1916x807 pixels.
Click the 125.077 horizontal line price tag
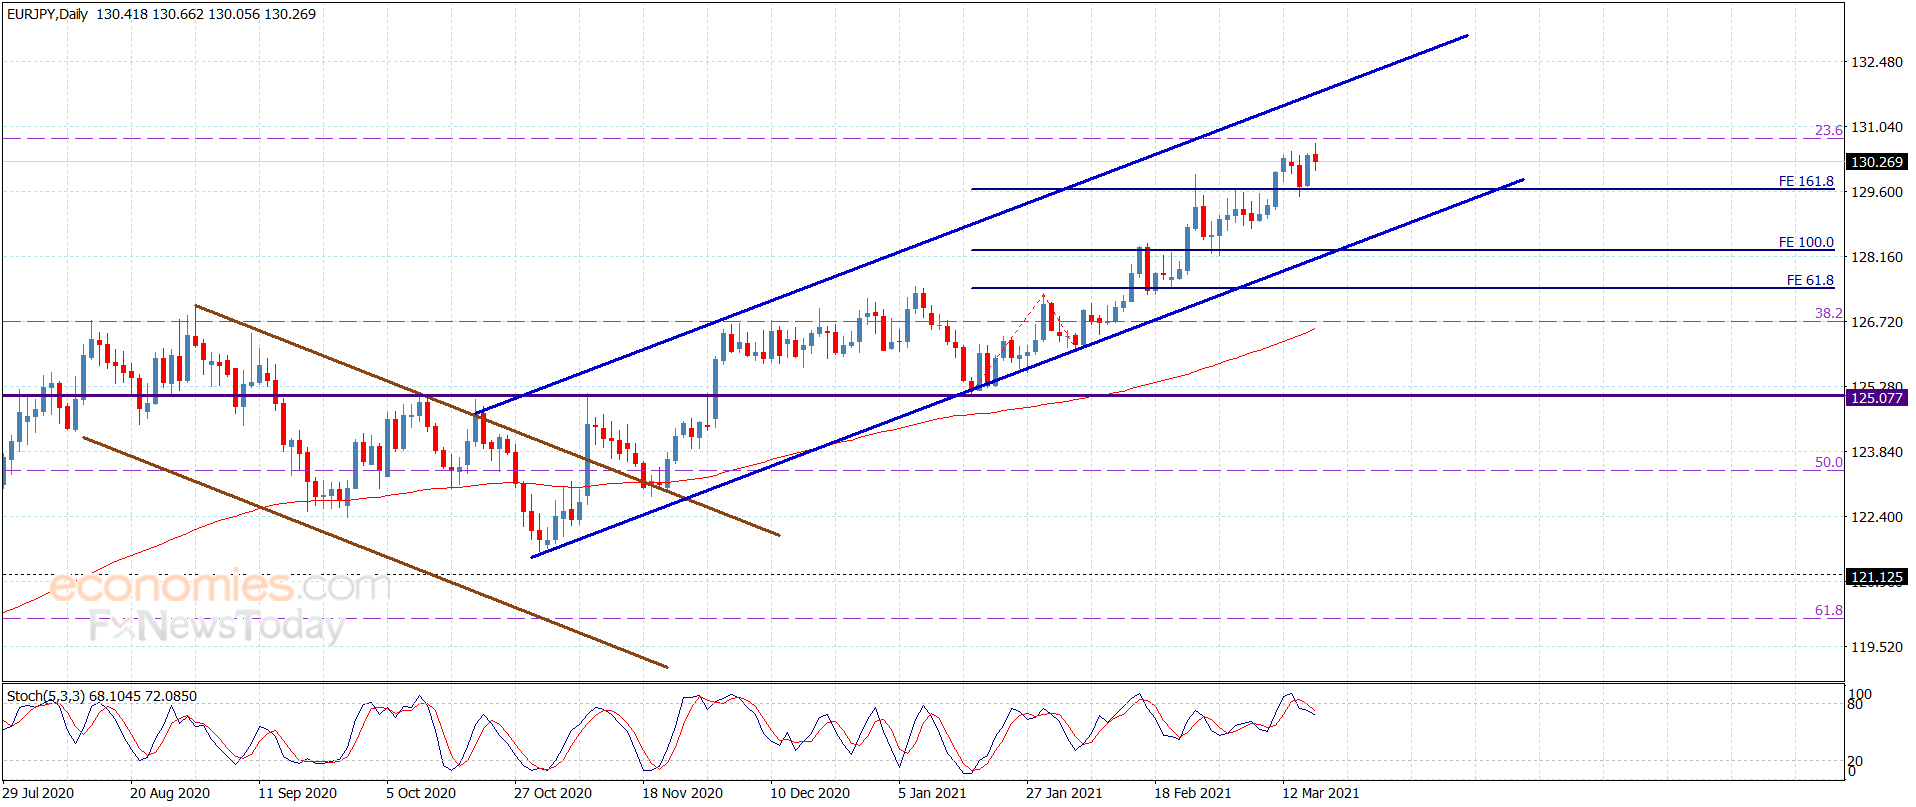pyautogui.click(x=1877, y=398)
